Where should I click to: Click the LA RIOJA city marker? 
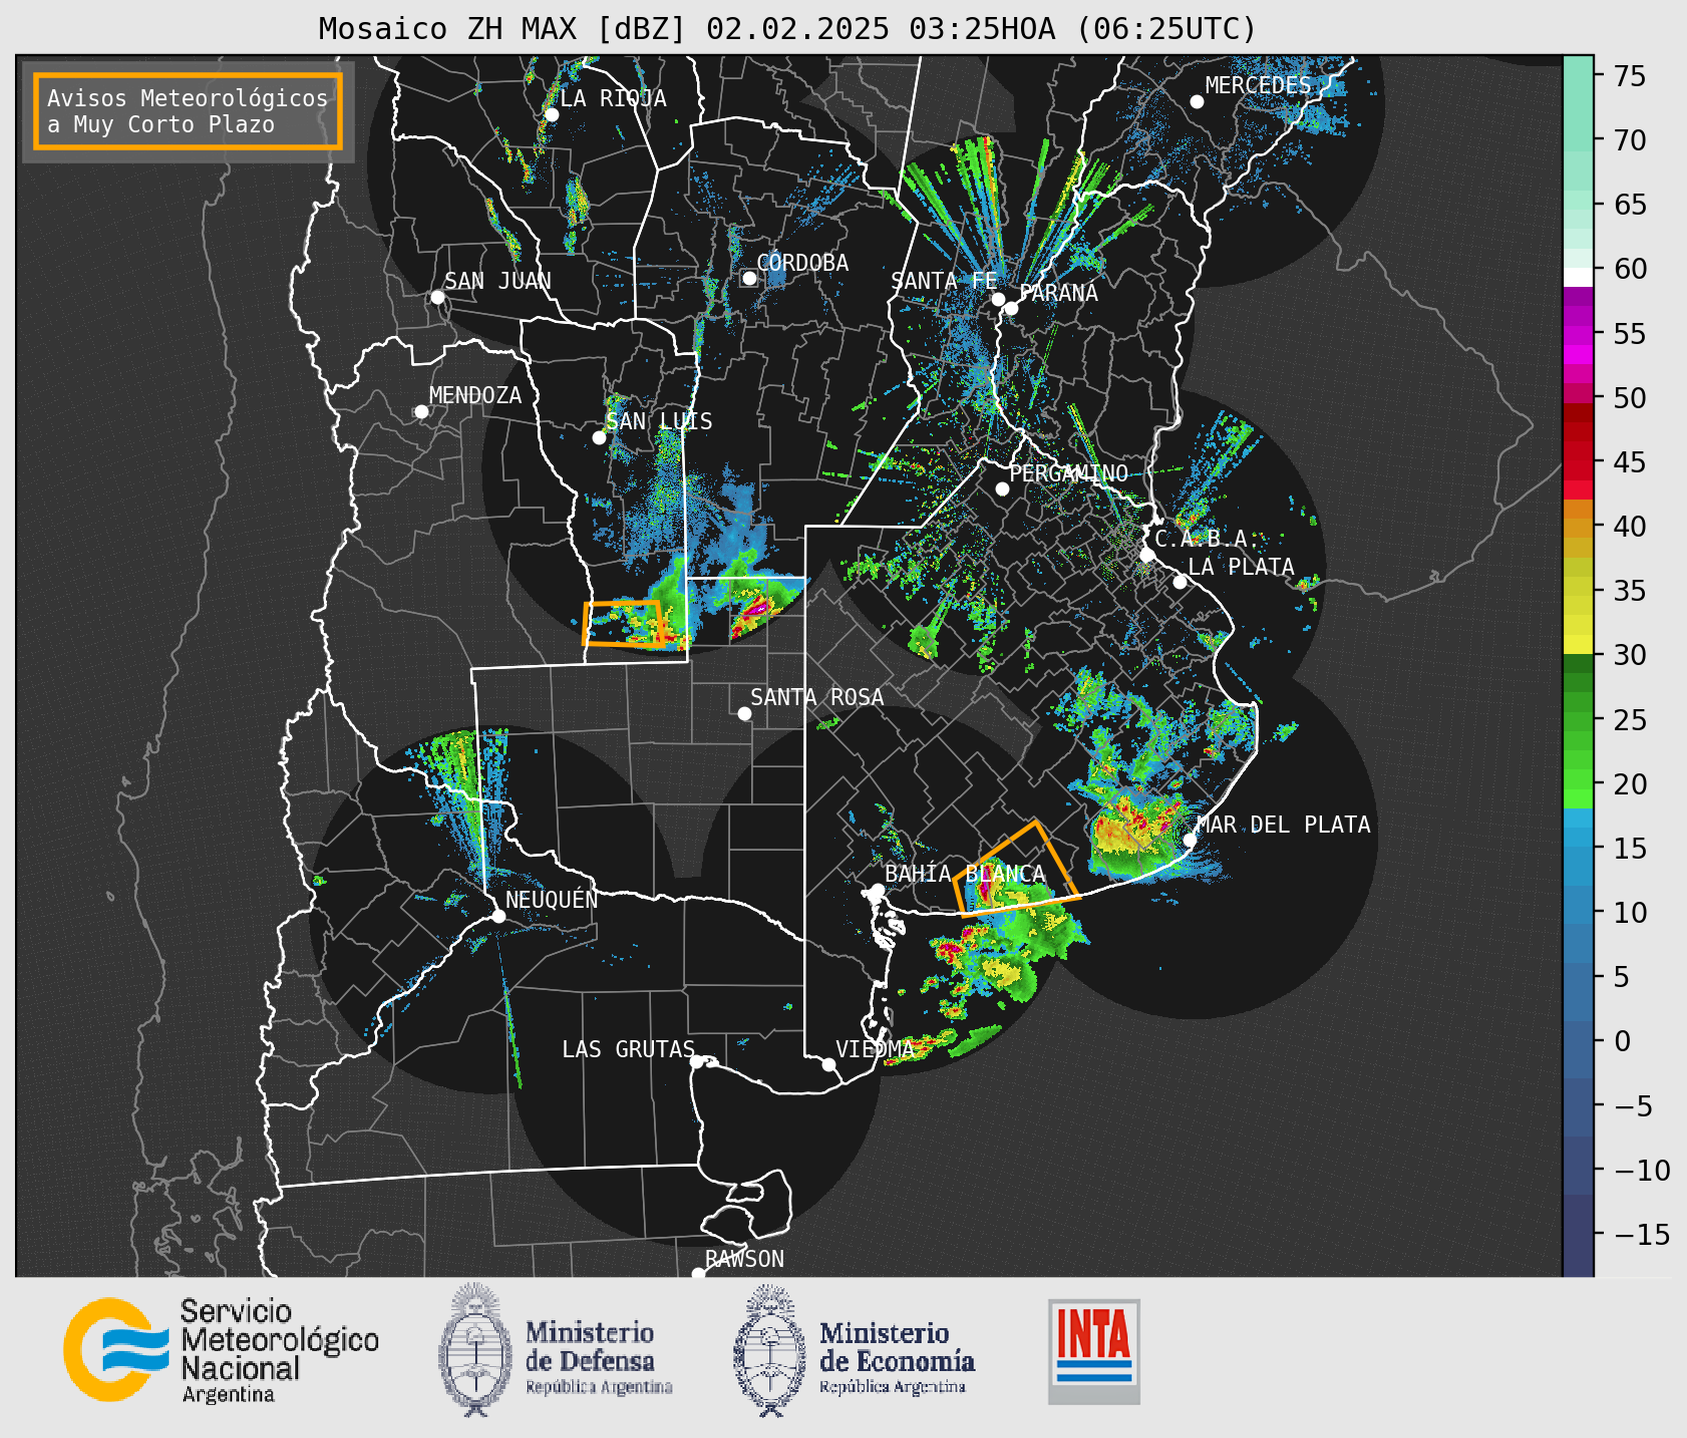(551, 115)
